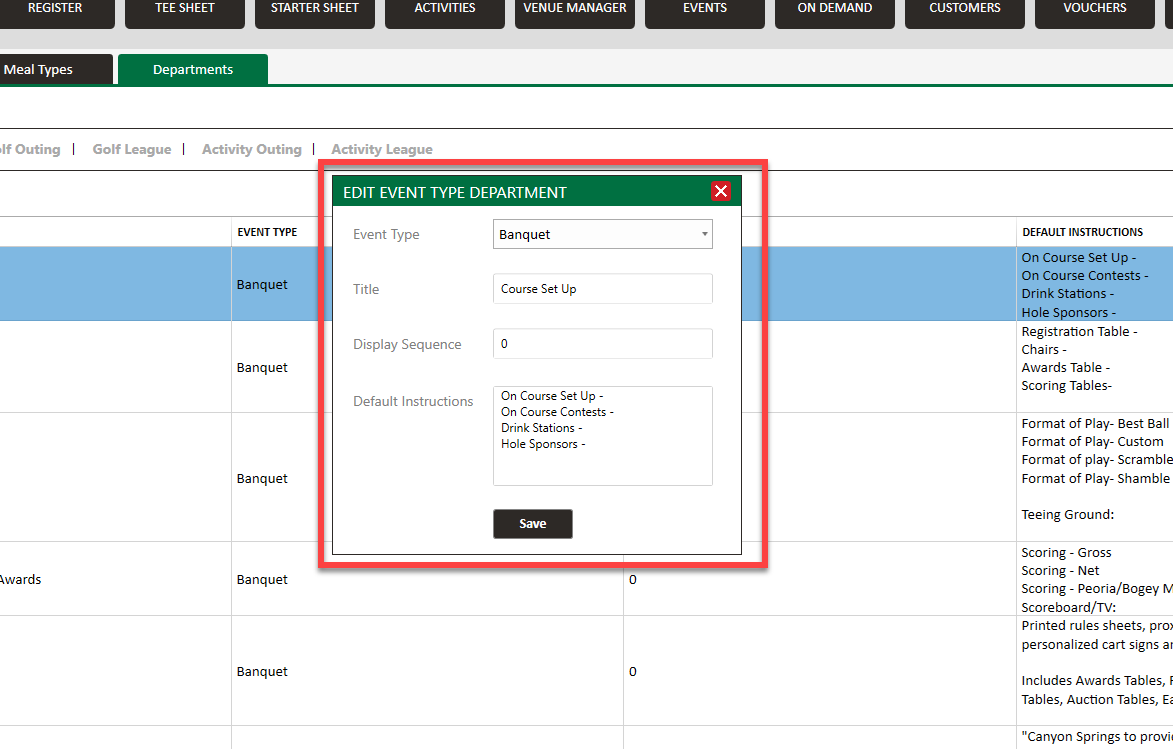Open the Vouchers section
The image size is (1173, 749).
(x=1095, y=10)
